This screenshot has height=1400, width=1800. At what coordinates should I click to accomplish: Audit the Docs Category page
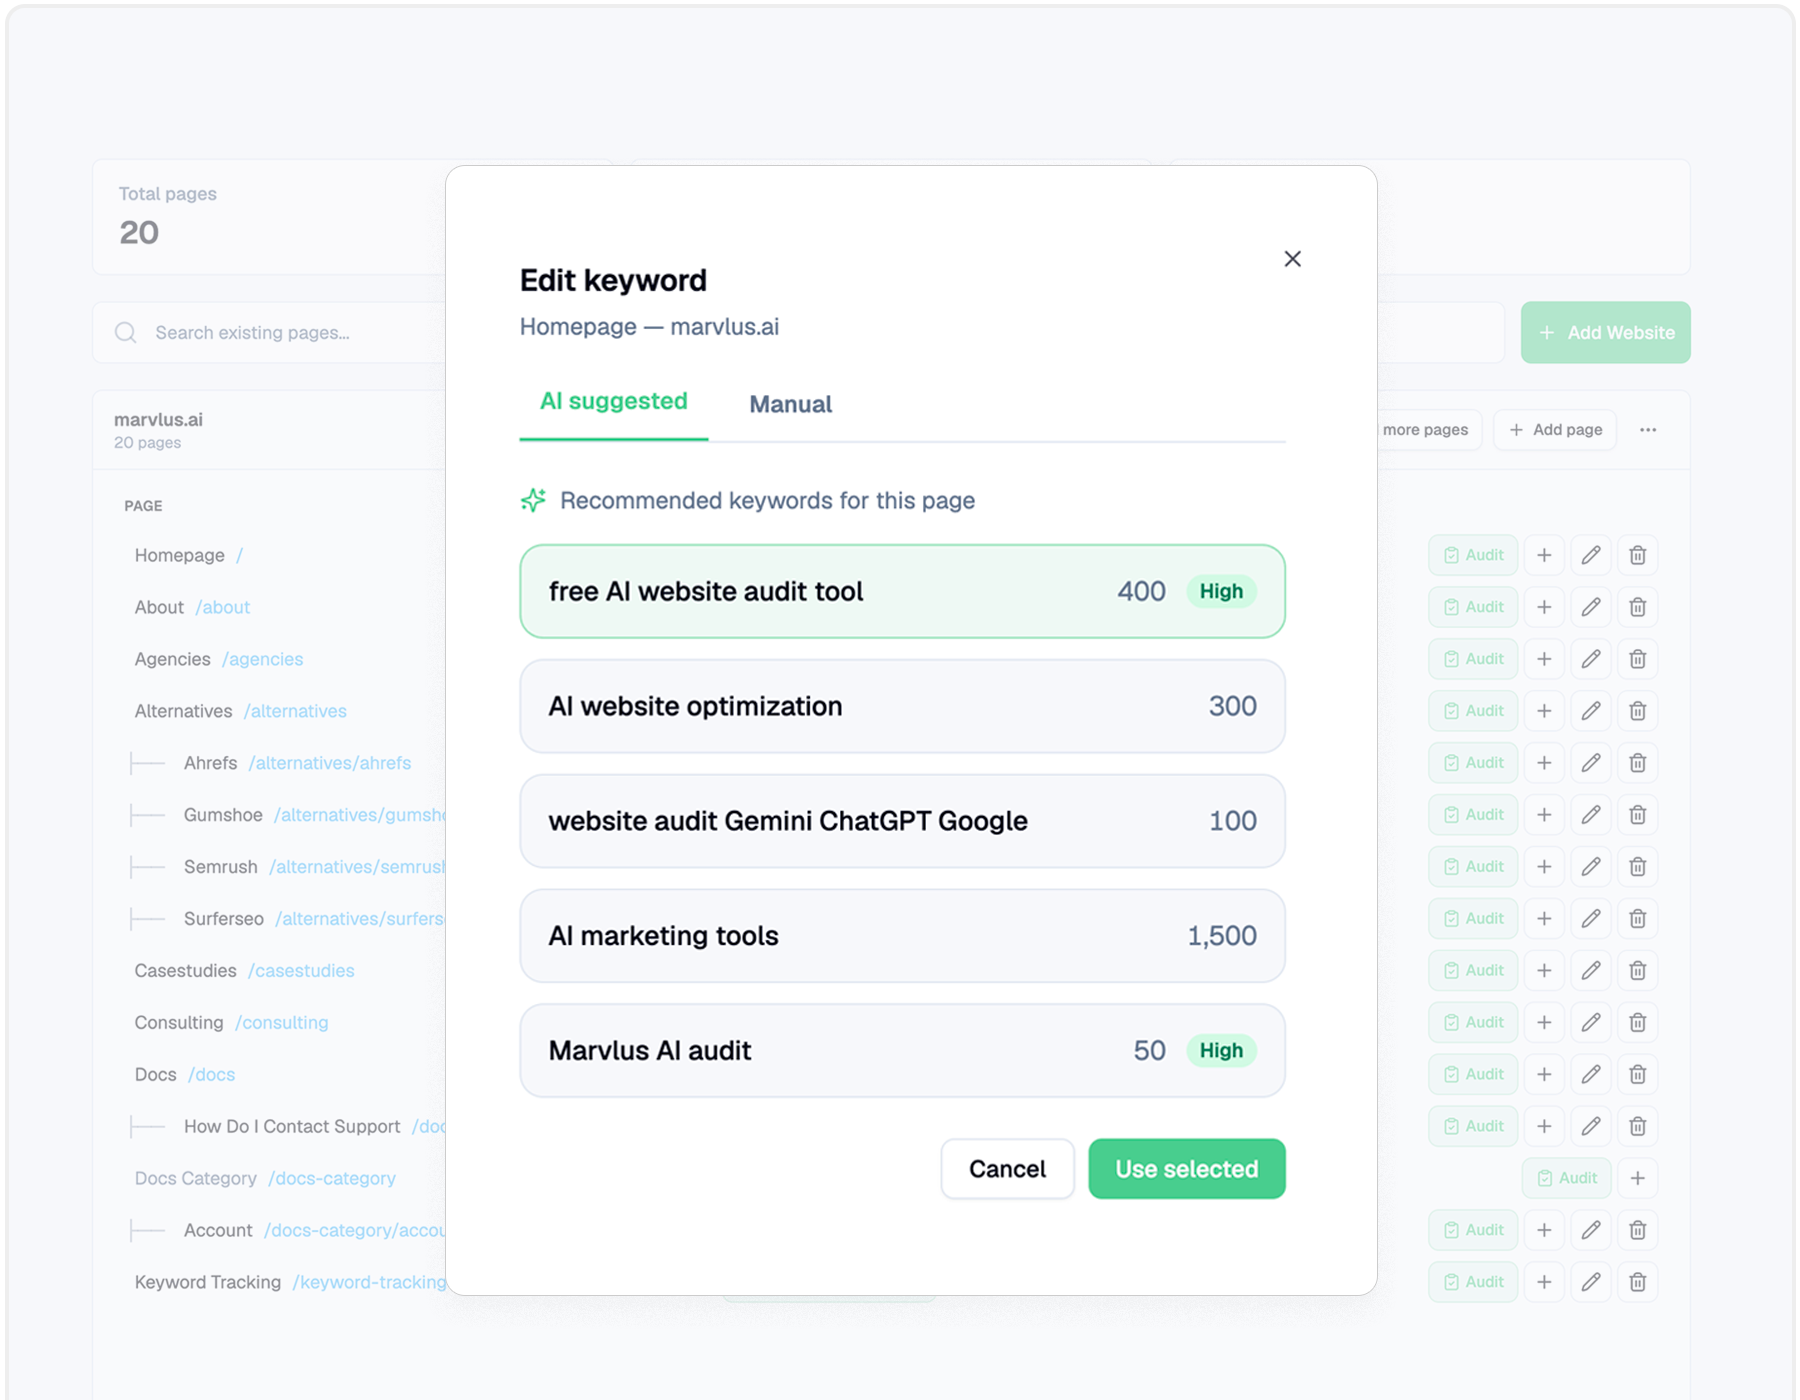pyautogui.click(x=1567, y=1178)
